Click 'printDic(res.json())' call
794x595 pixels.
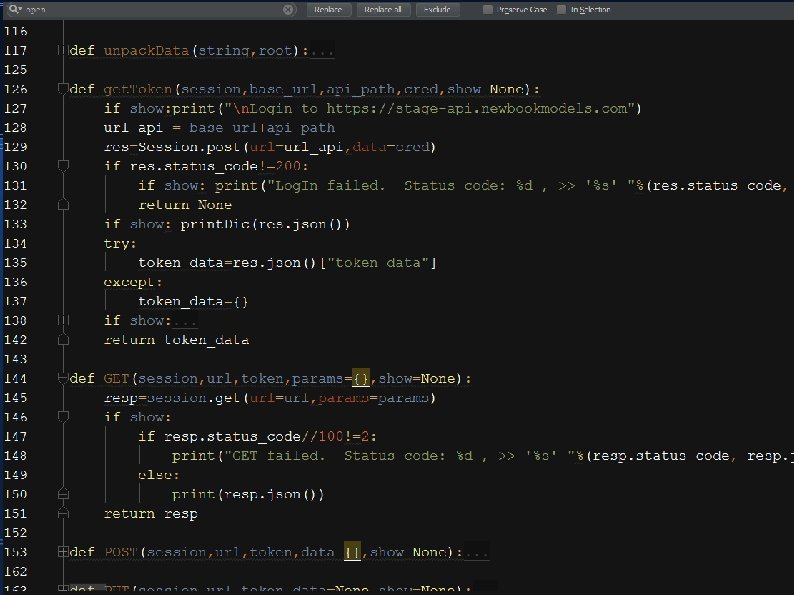(x=265, y=224)
